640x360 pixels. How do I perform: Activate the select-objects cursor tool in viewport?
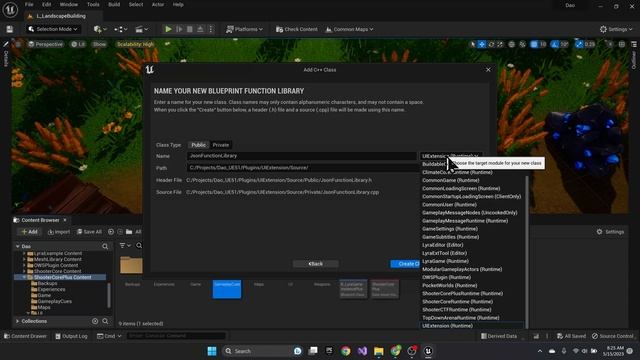473,44
